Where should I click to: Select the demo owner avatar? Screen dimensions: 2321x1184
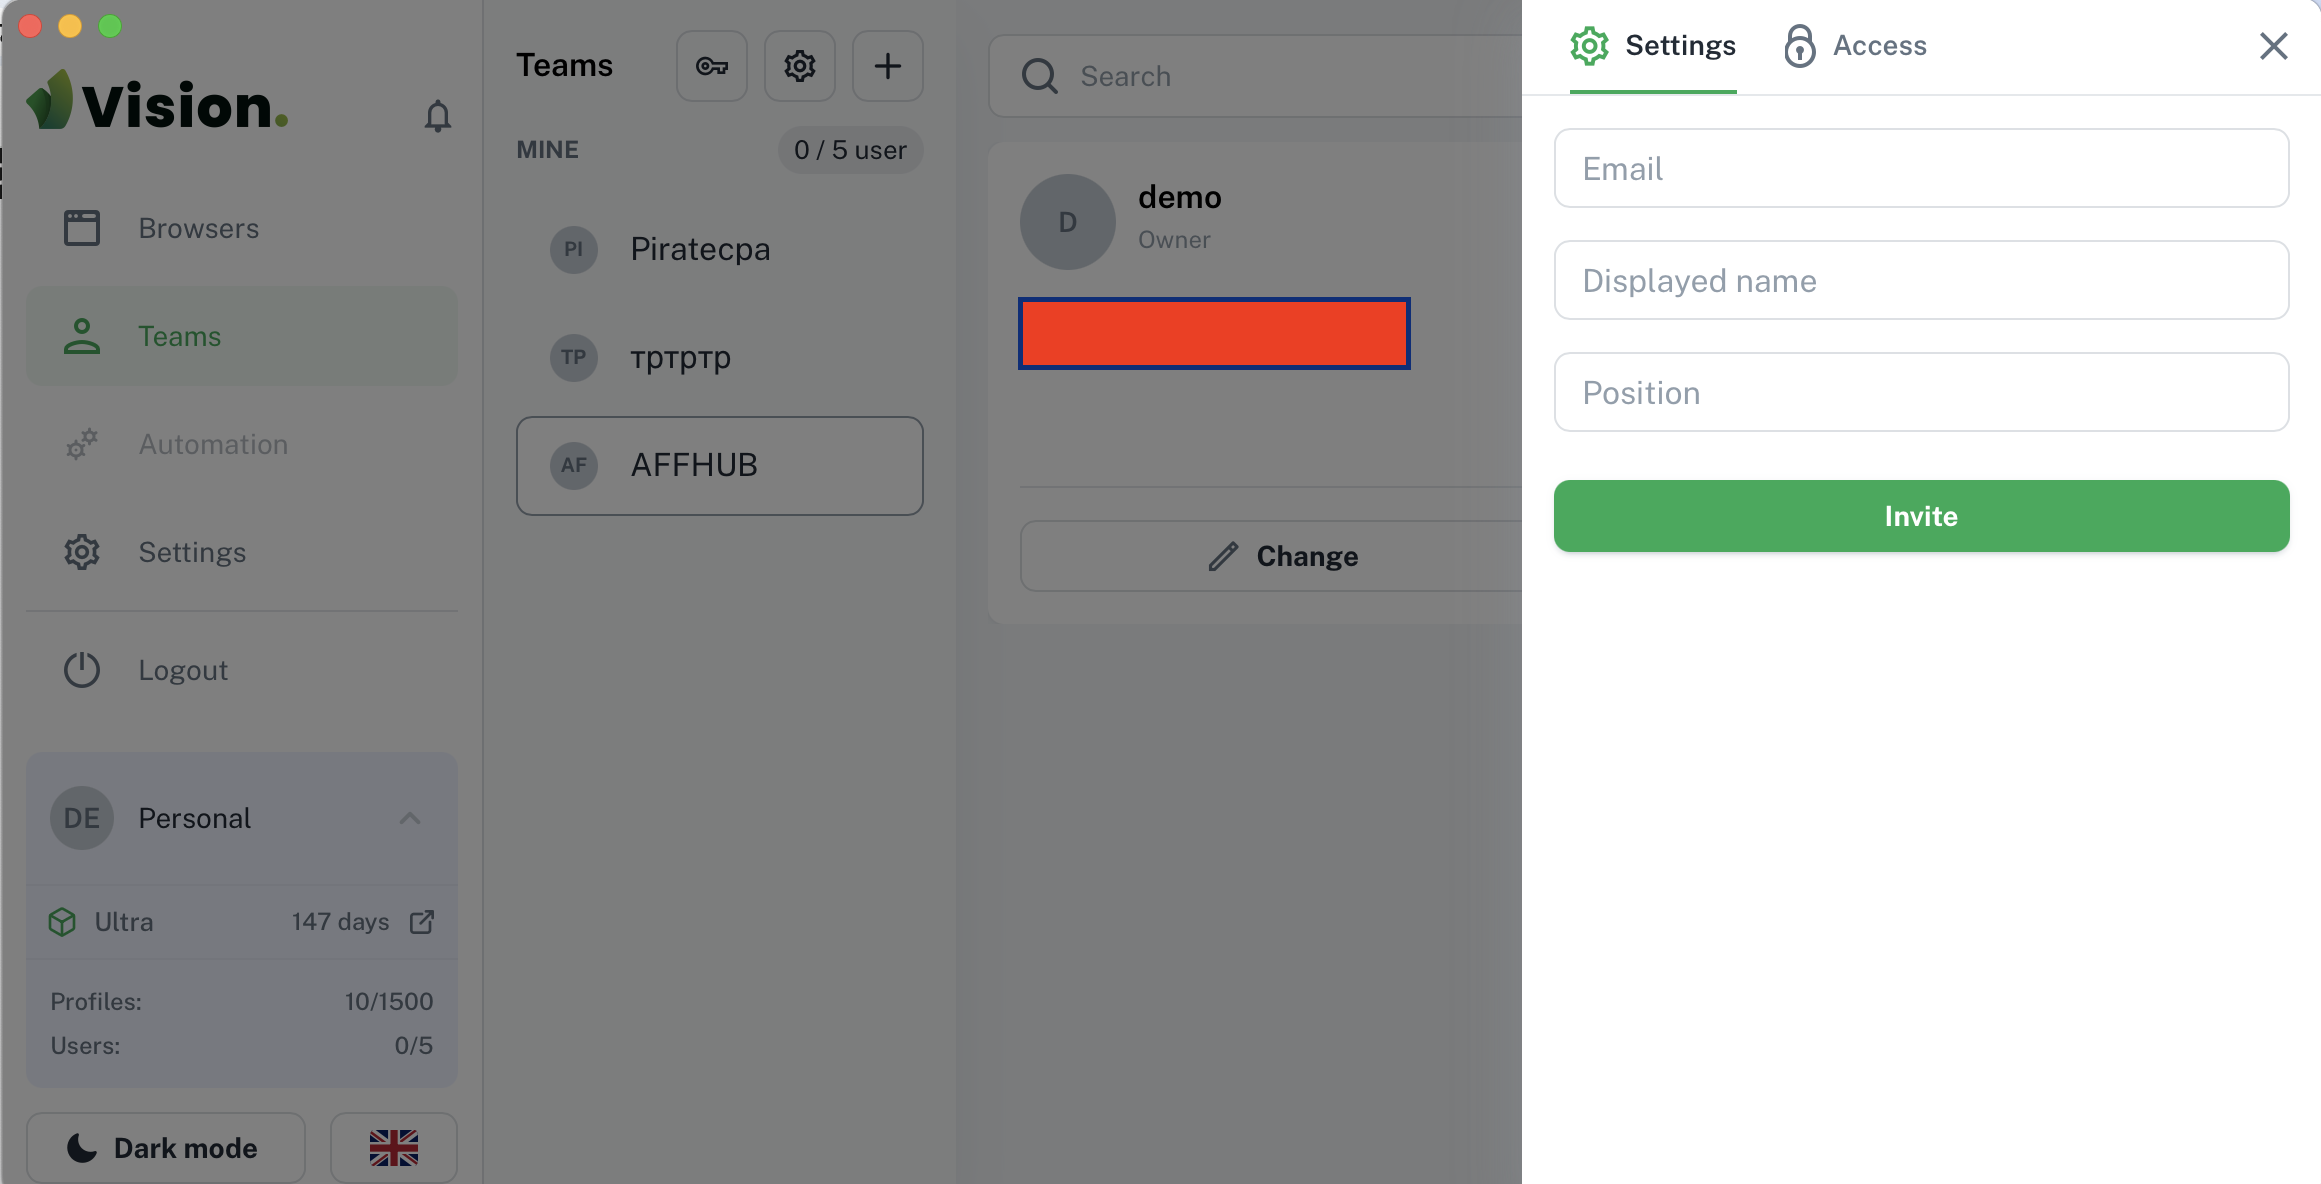pyautogui.click(x=1067, y=222)
